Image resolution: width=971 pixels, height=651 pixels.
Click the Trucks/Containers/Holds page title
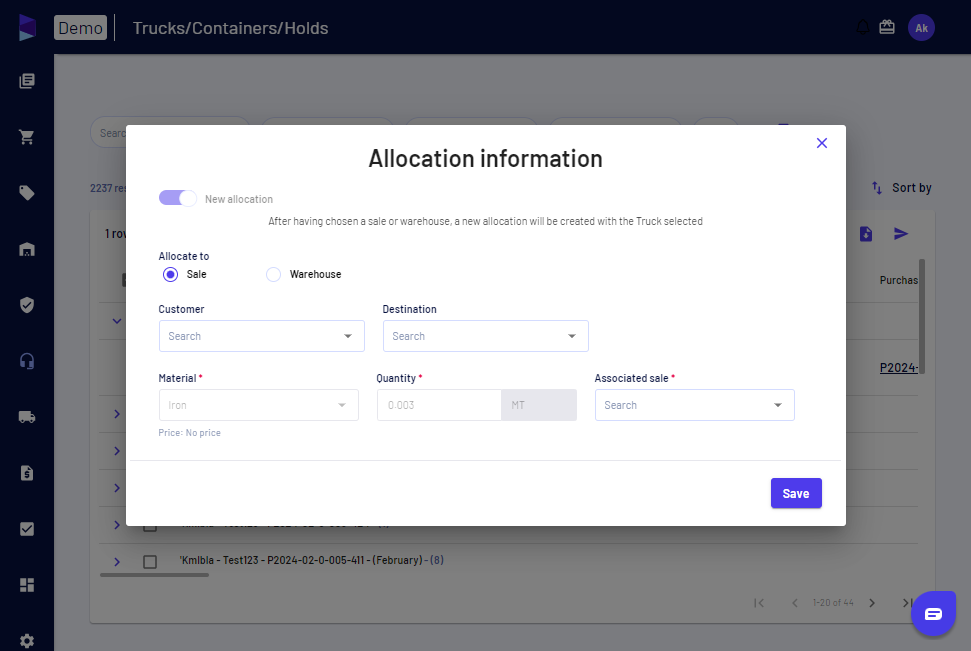[x=230, y=28]
